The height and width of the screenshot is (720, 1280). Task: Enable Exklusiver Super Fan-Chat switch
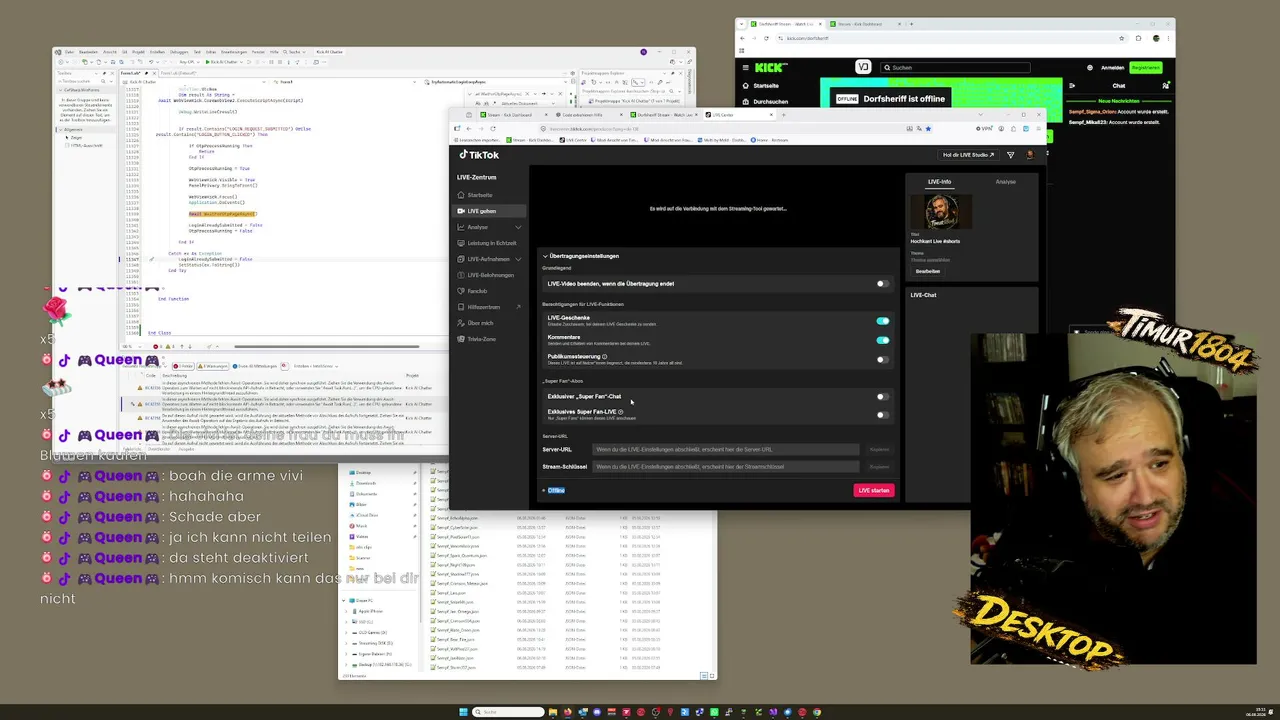(x=882, y=397)
